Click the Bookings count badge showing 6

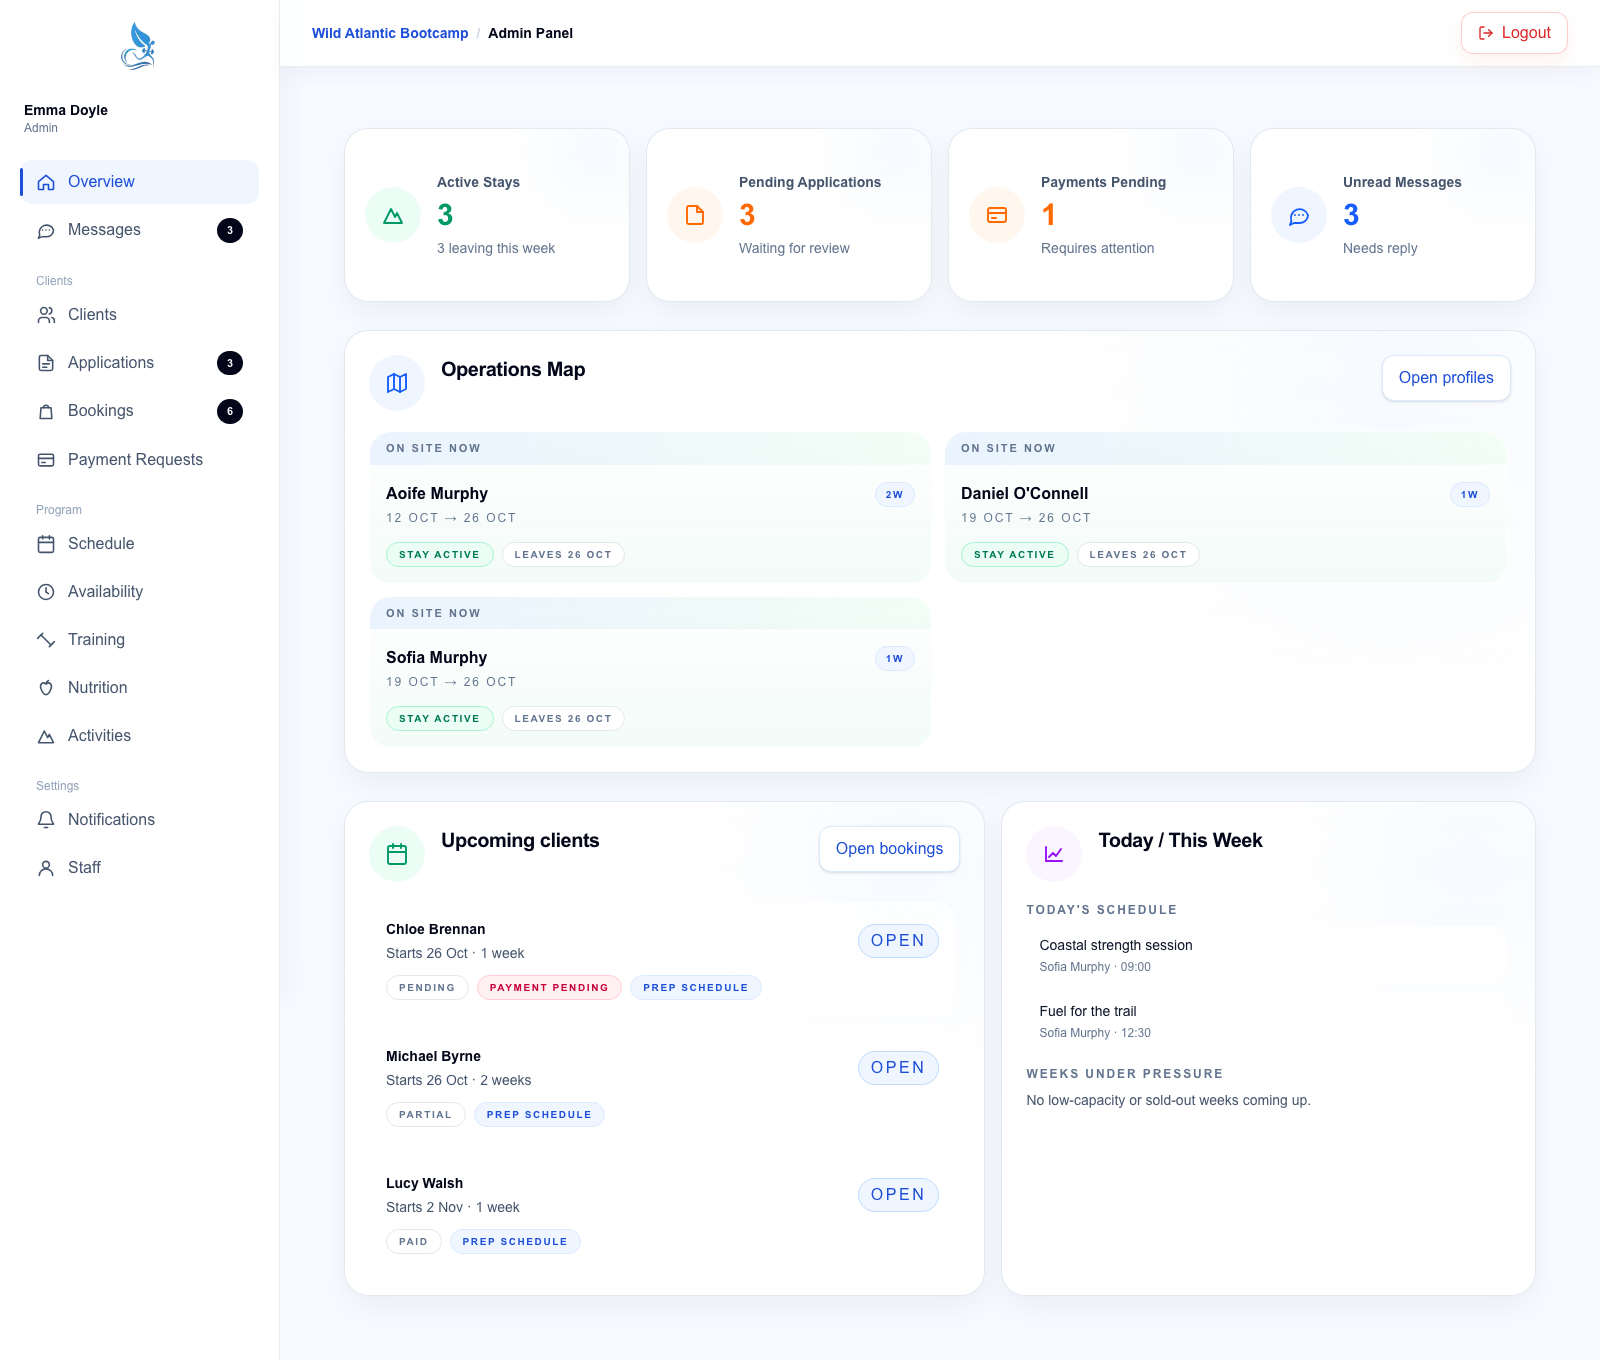tap(230, 411)
